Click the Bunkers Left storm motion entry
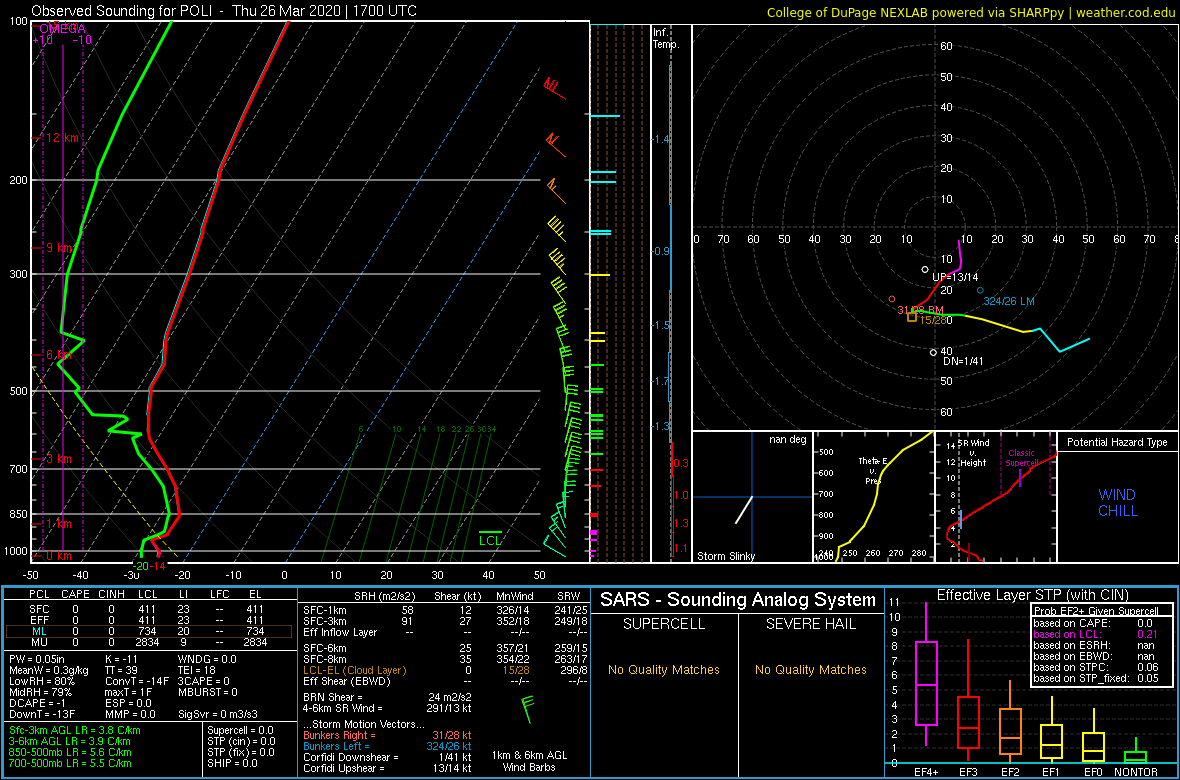This screenshot has height=780, width=1180. pyautogui.click(x=388, y=745)
